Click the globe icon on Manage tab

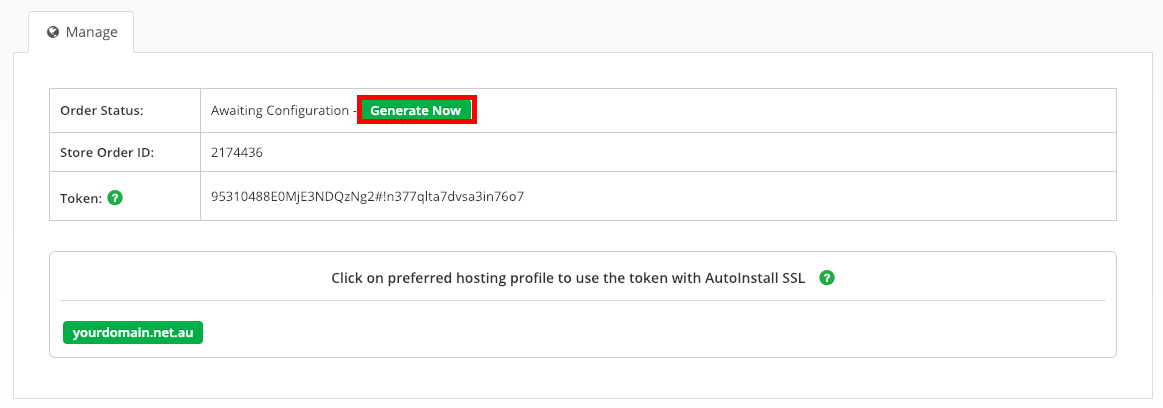coord(53,33)
